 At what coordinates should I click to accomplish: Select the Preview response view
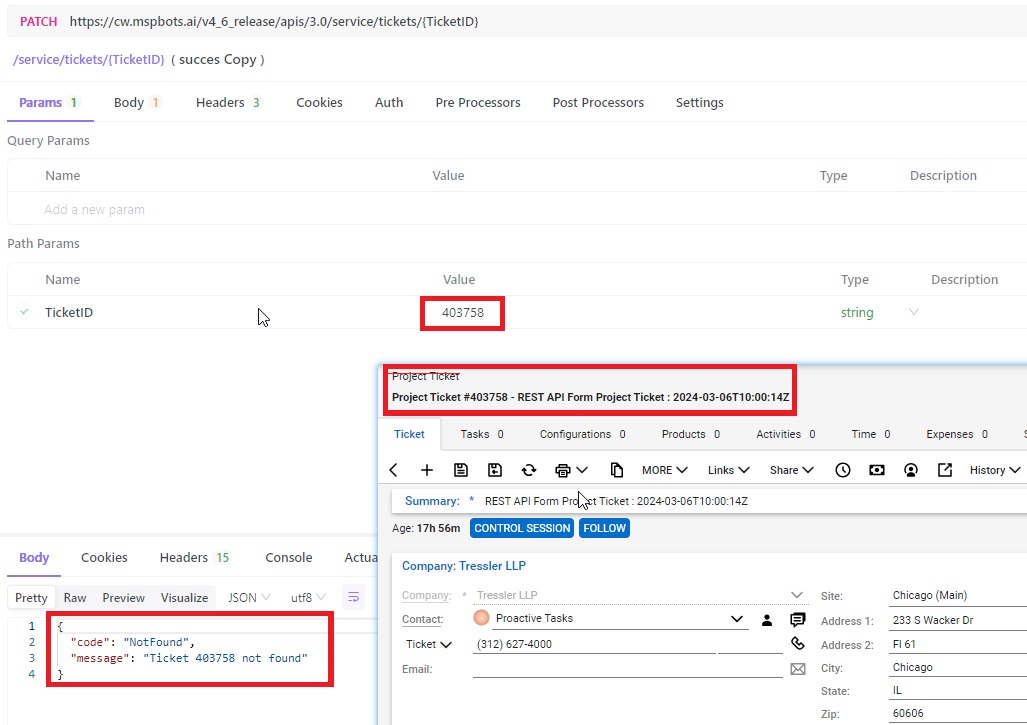pyautogui.click(x=123, y=597)
